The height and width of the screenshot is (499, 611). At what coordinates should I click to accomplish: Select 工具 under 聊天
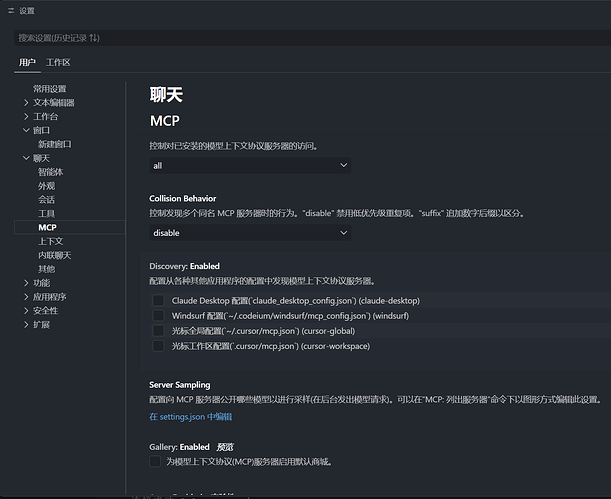(46, 213)
